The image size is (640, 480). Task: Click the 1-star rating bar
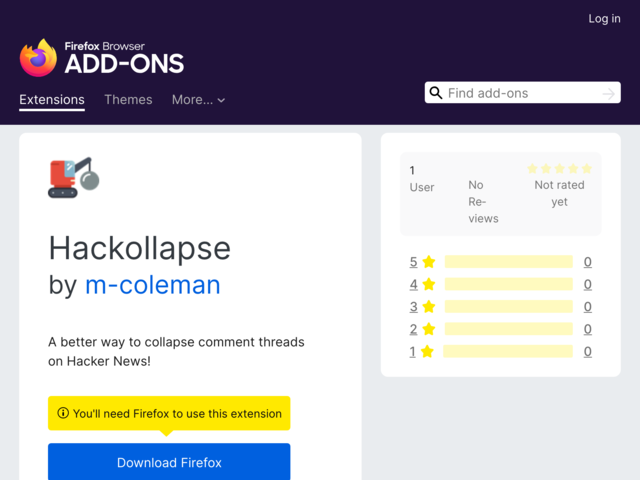tap(508, 351)
